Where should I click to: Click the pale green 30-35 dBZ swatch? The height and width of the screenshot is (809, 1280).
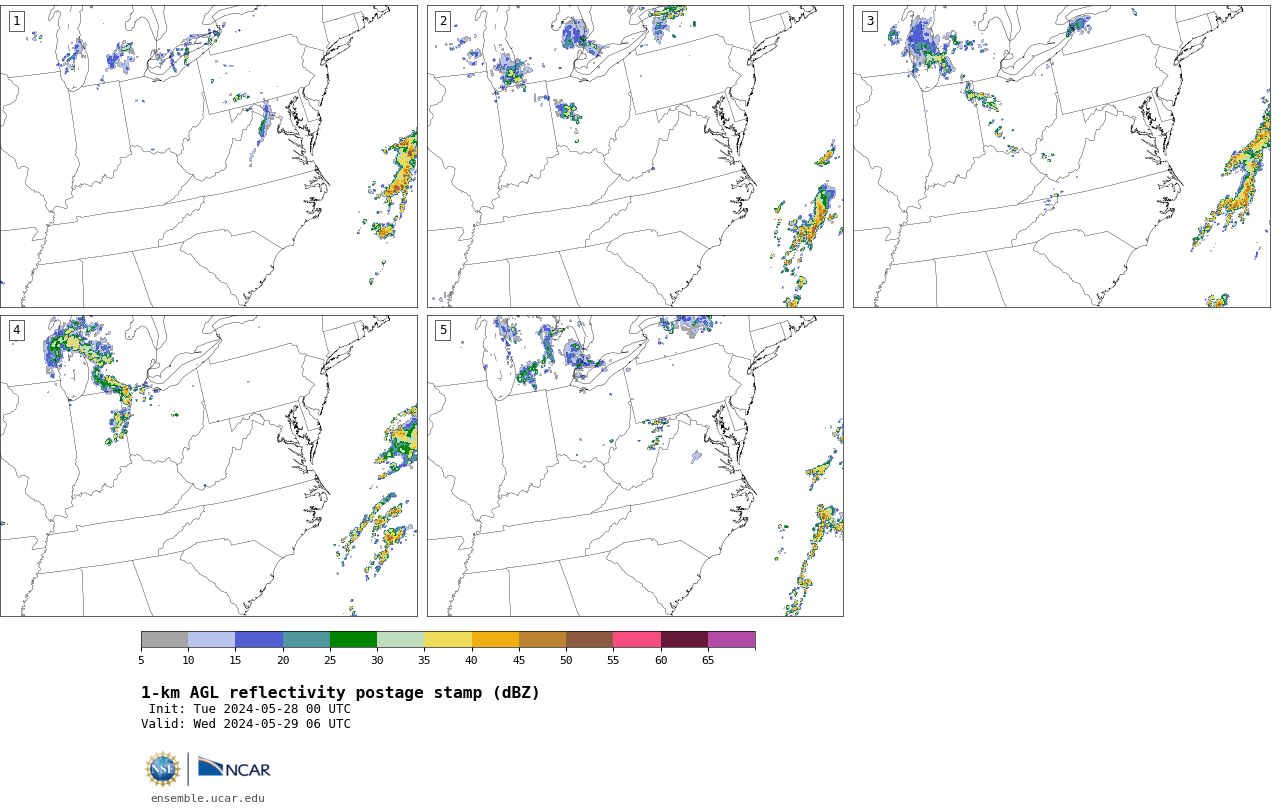click(401, 640)
